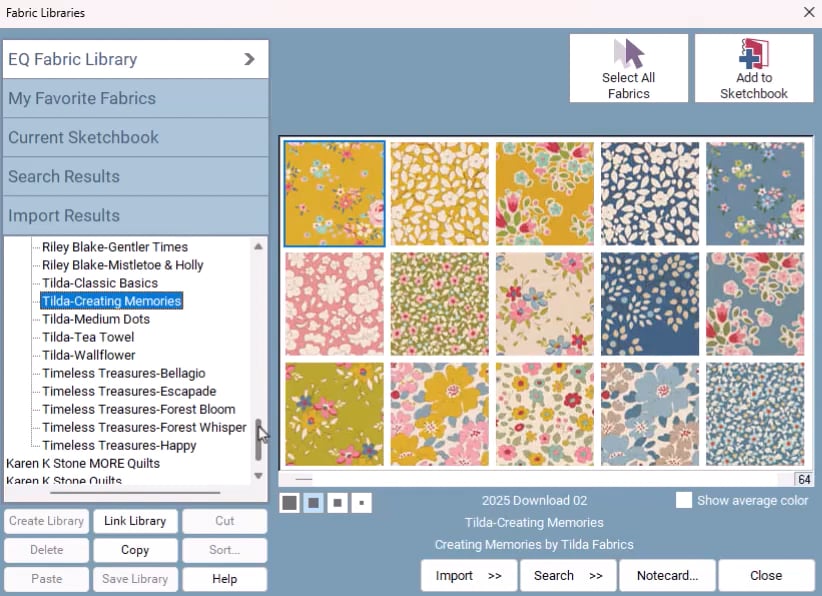The height and width of the screenshot is (596, 822).
Task: Select Timeless Treasures-Forest Bloom in tree
Action: (x=139, y=409)
